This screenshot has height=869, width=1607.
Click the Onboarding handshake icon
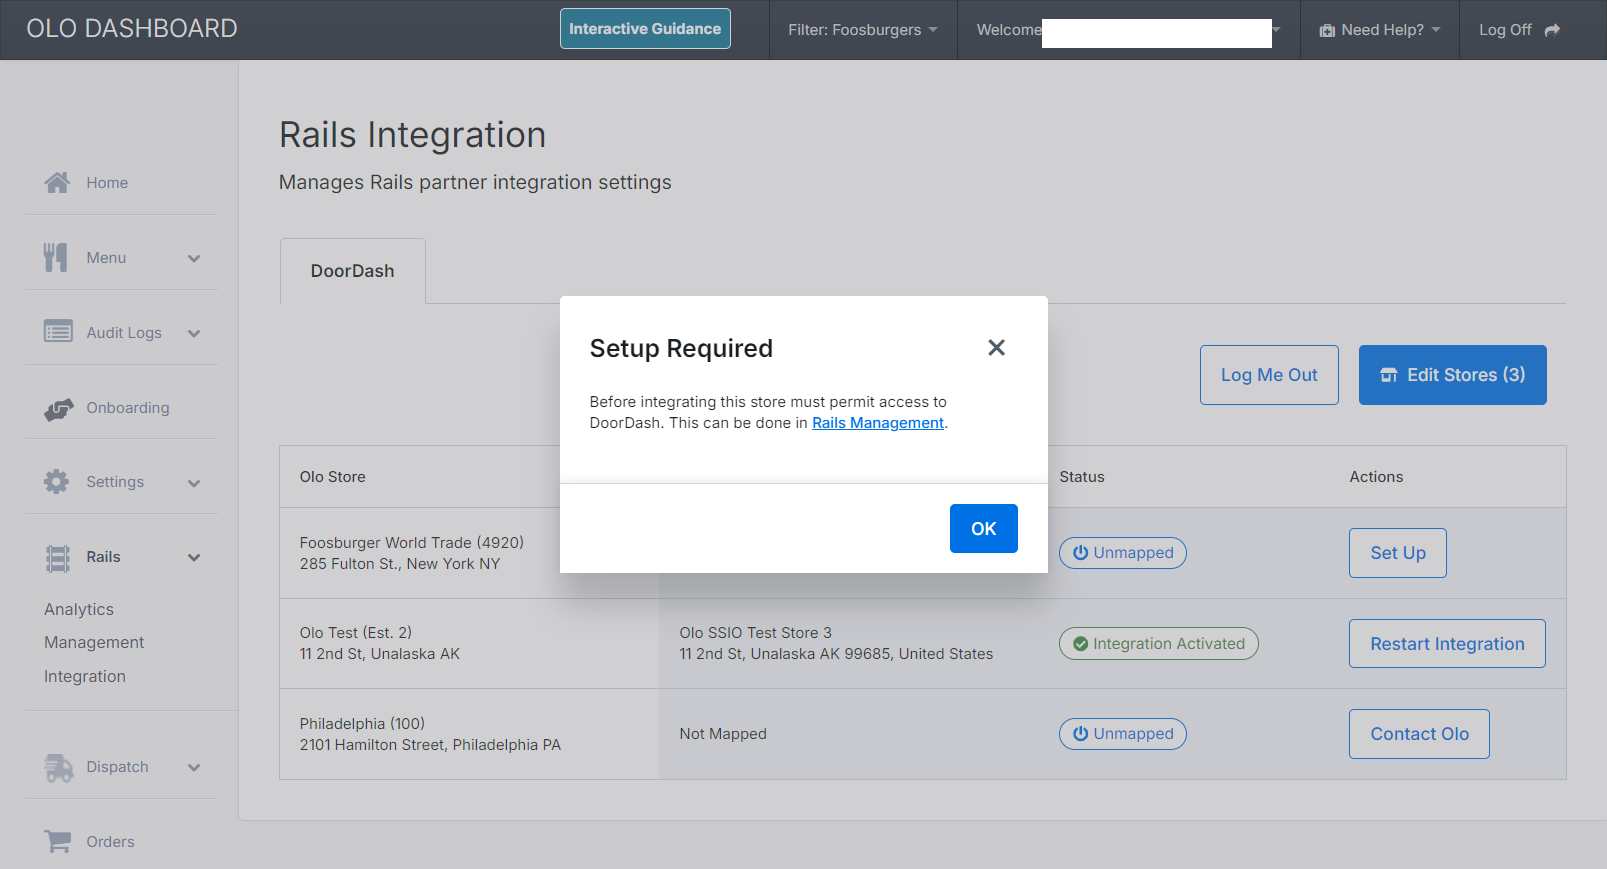59,408
